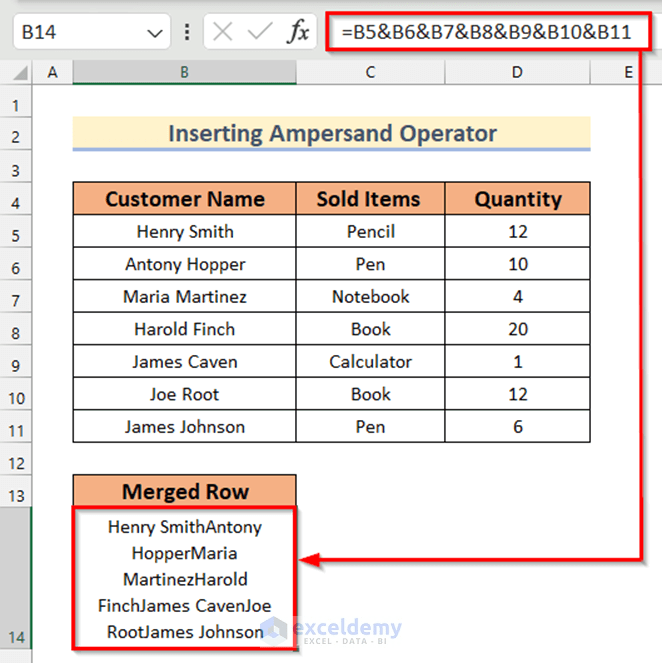Expand the Name Box dropdown arrow
The image size is (662, 663).
155,33
